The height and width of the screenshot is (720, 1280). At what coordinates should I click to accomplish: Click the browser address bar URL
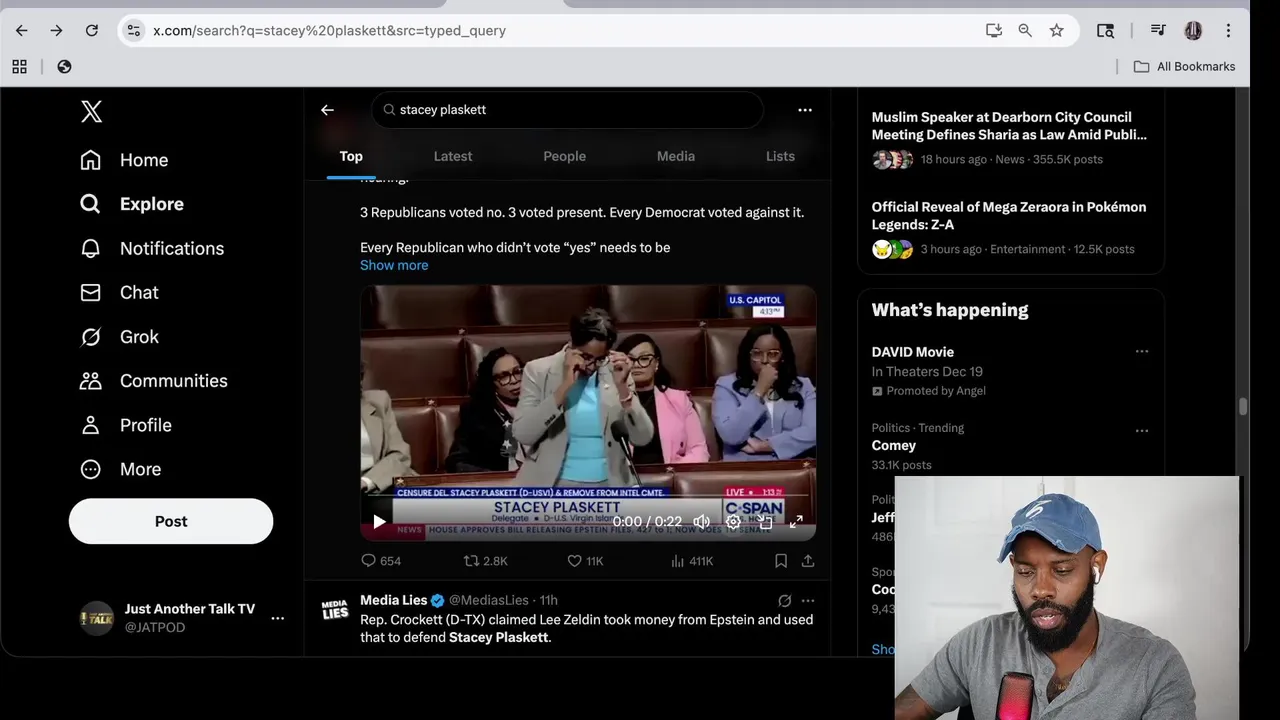tap(330, 31)
